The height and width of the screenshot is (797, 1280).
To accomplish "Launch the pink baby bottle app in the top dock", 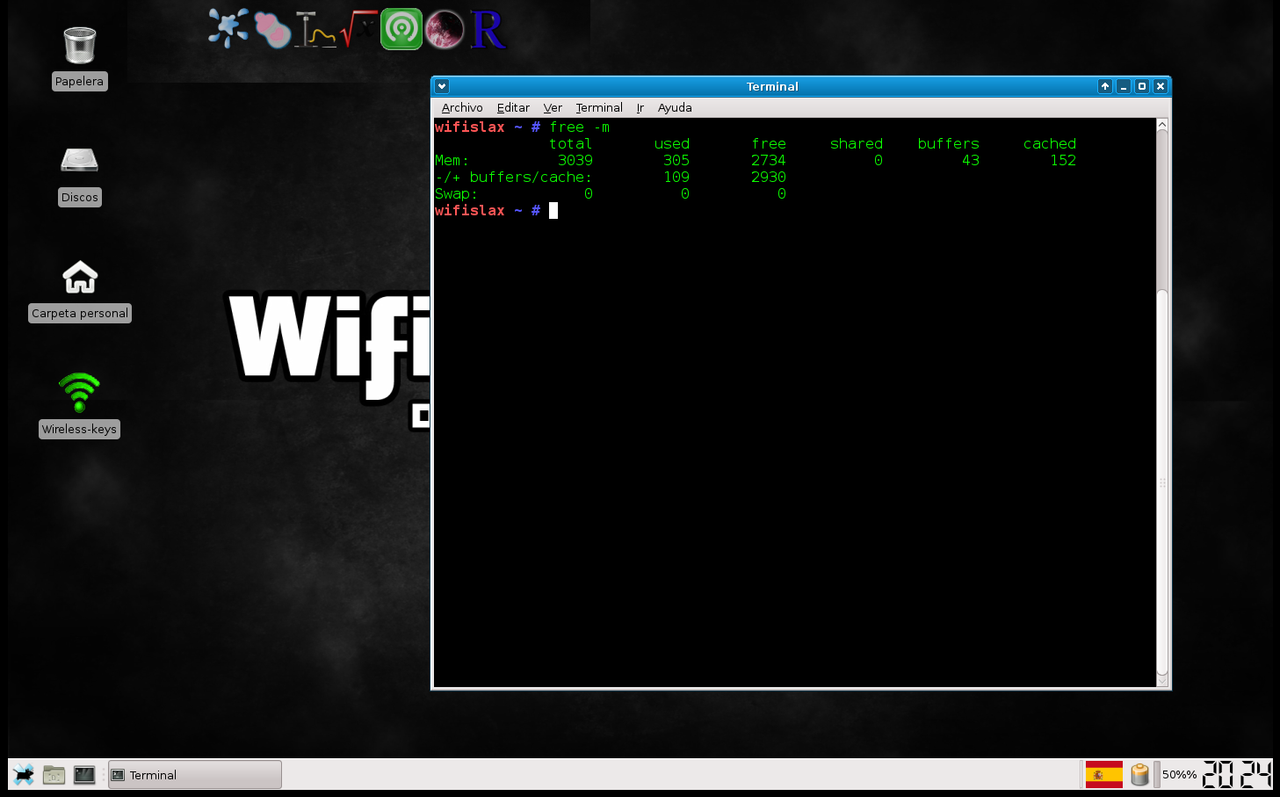I will tap(272, 28).
